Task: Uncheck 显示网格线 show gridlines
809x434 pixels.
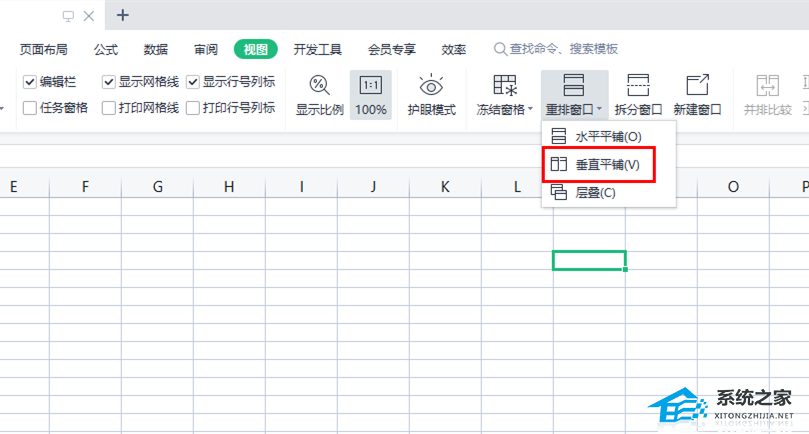Action: [108, 82]
